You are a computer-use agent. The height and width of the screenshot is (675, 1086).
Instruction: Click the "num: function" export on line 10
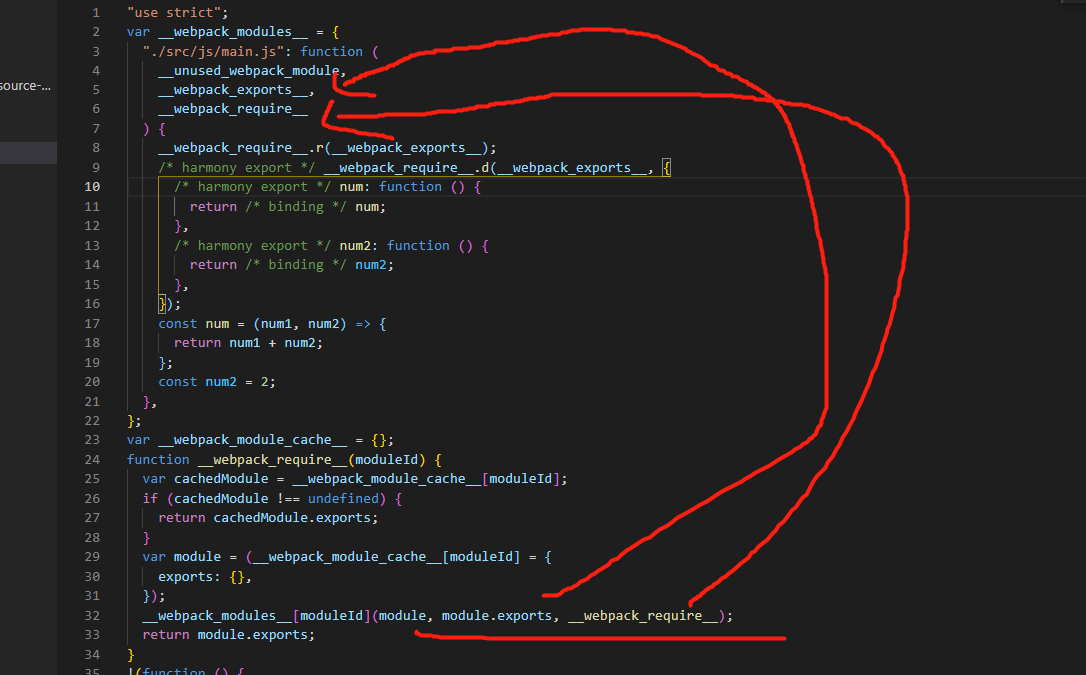[x=390, y=186]
